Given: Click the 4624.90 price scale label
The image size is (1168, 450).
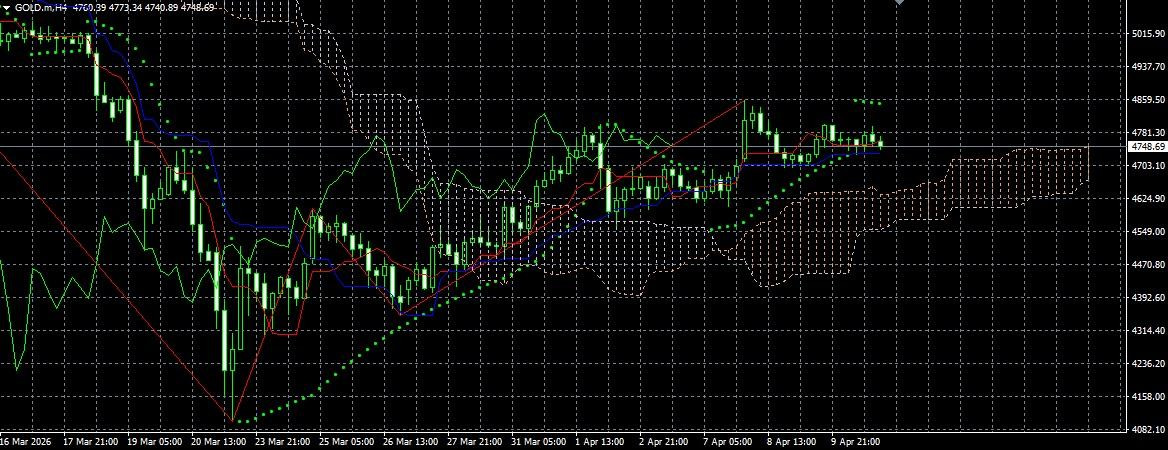Looking at the screenshot, I should (x=1147, y=199).
